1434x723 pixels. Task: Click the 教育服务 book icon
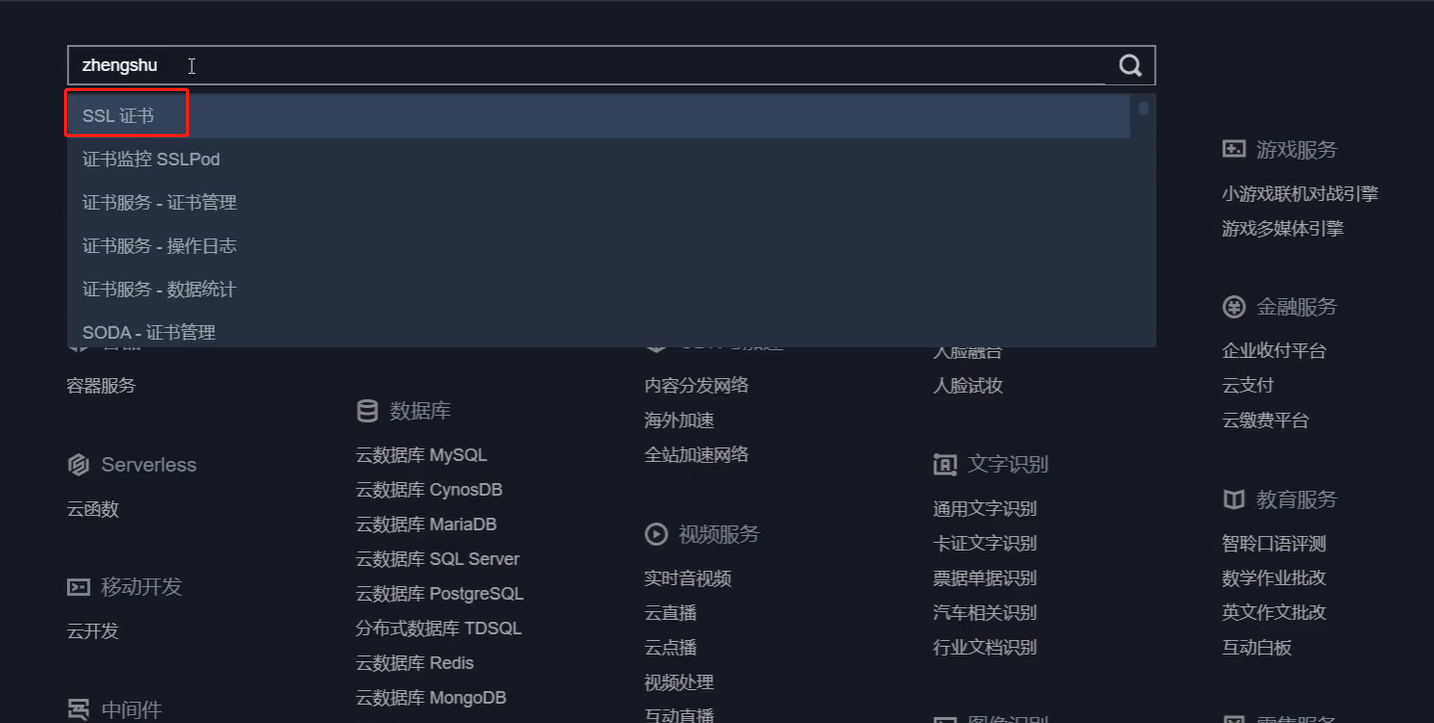tap(1234, 499)
